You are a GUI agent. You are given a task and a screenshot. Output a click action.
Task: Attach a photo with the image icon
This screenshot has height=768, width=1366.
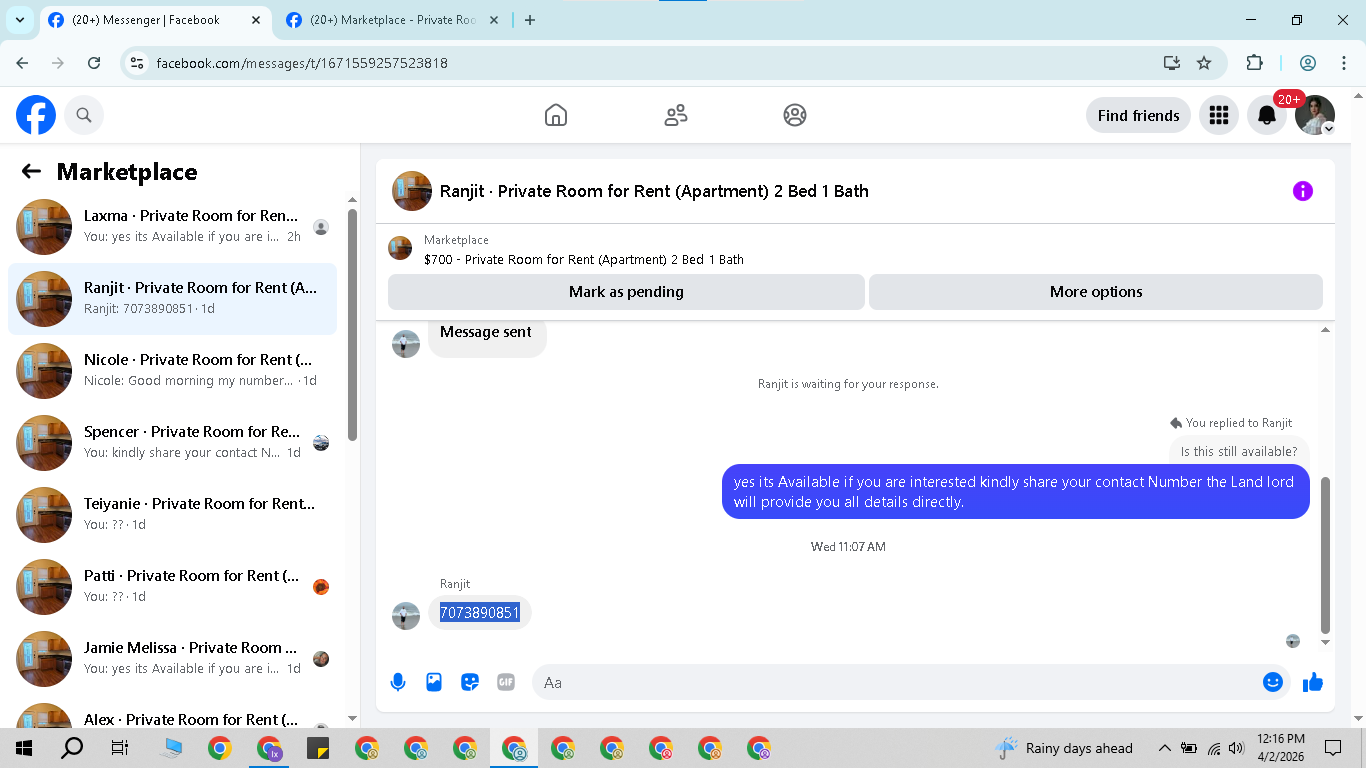[x=434, y=682]
